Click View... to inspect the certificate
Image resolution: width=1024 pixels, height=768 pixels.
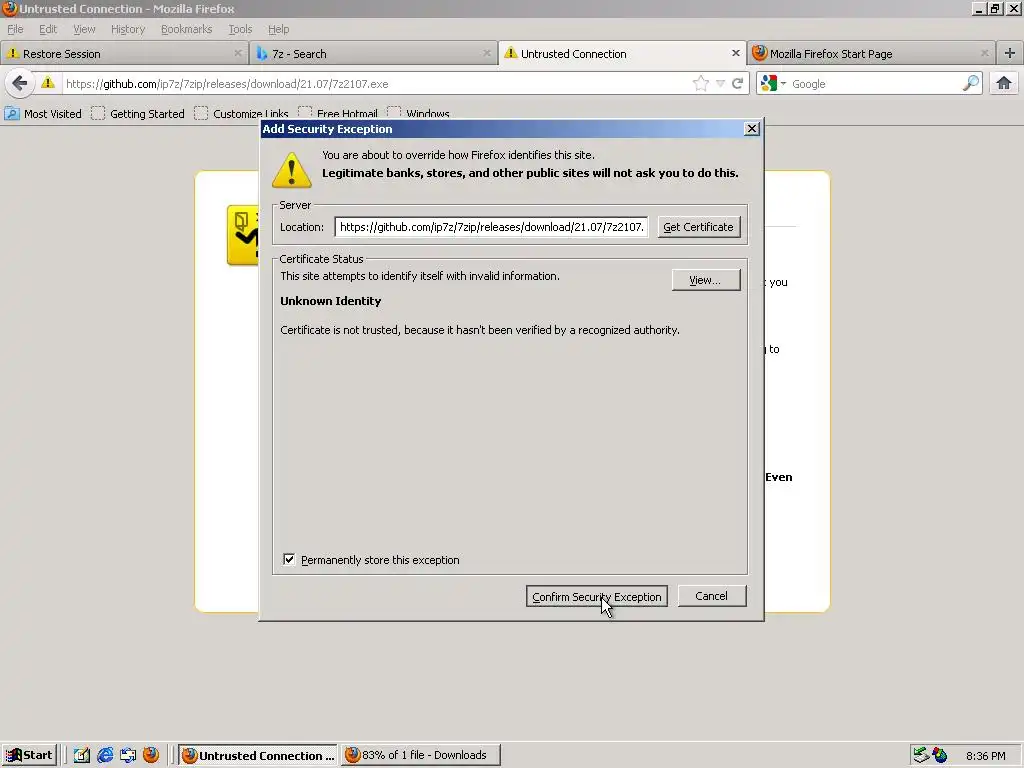click(x=705, y=280)
